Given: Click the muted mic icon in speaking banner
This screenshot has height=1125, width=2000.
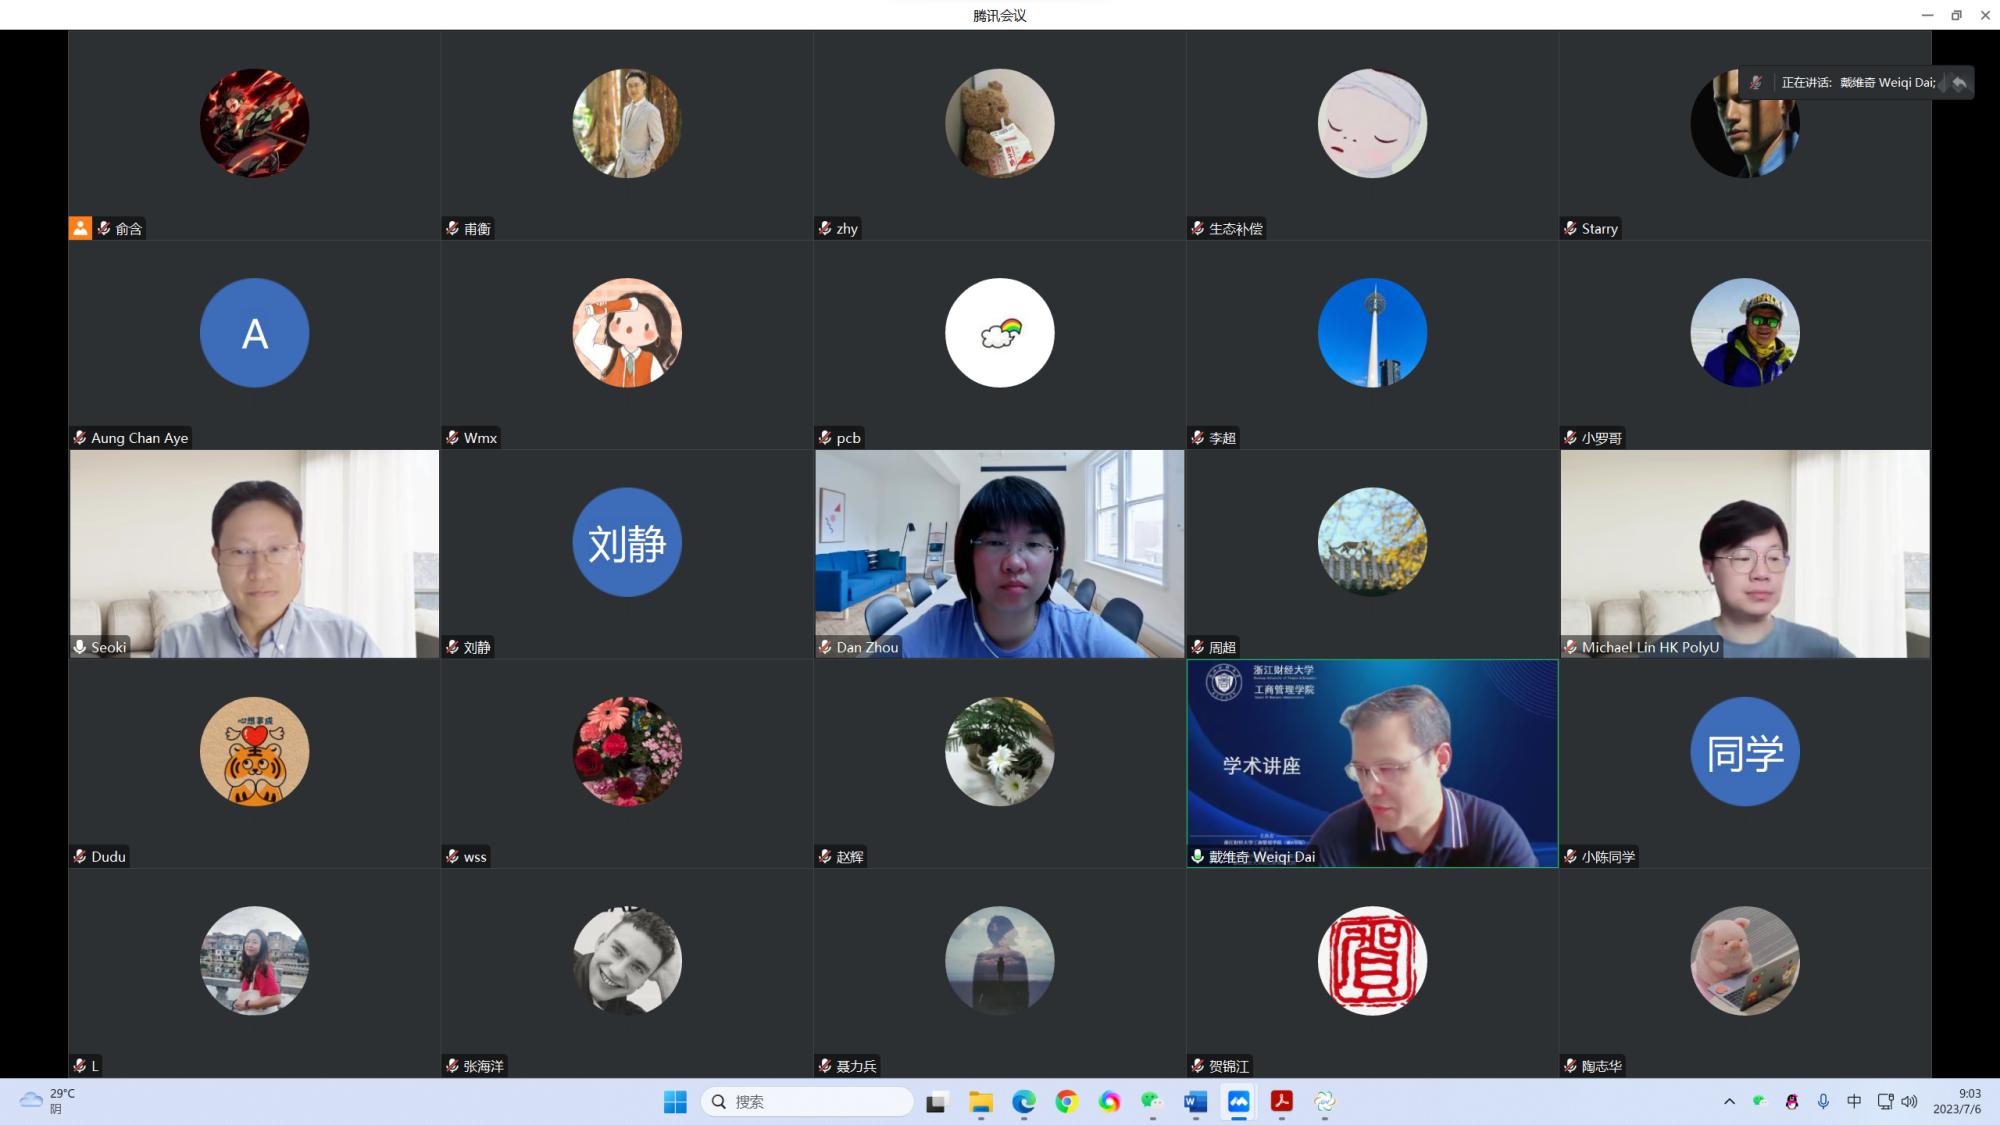Looking at the screenshot, I should (1756, 83).
